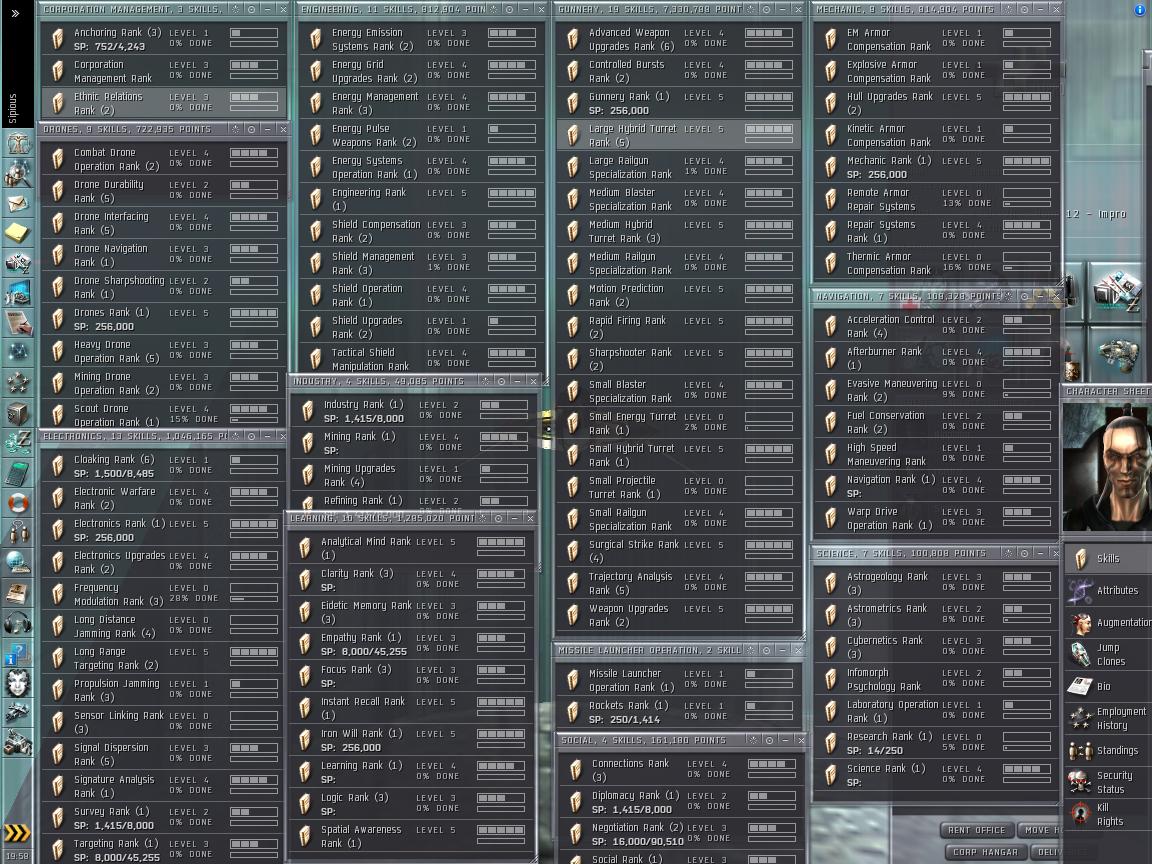1152x864 pixels.
Task: Open the mail envelope sidebar icon
Action: 18,204
